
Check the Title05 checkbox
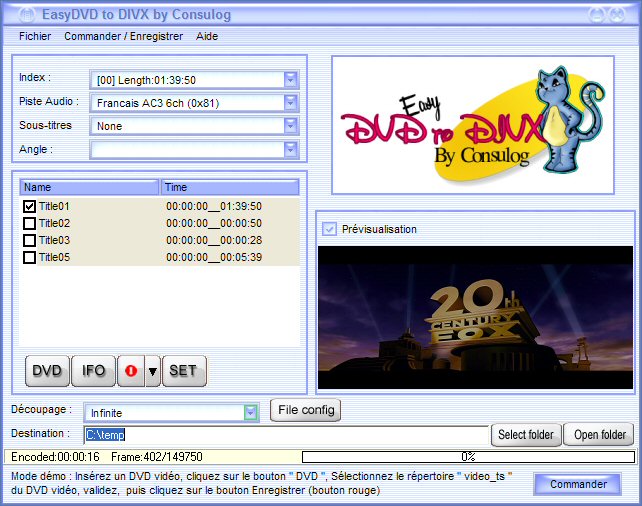(29, 257)
